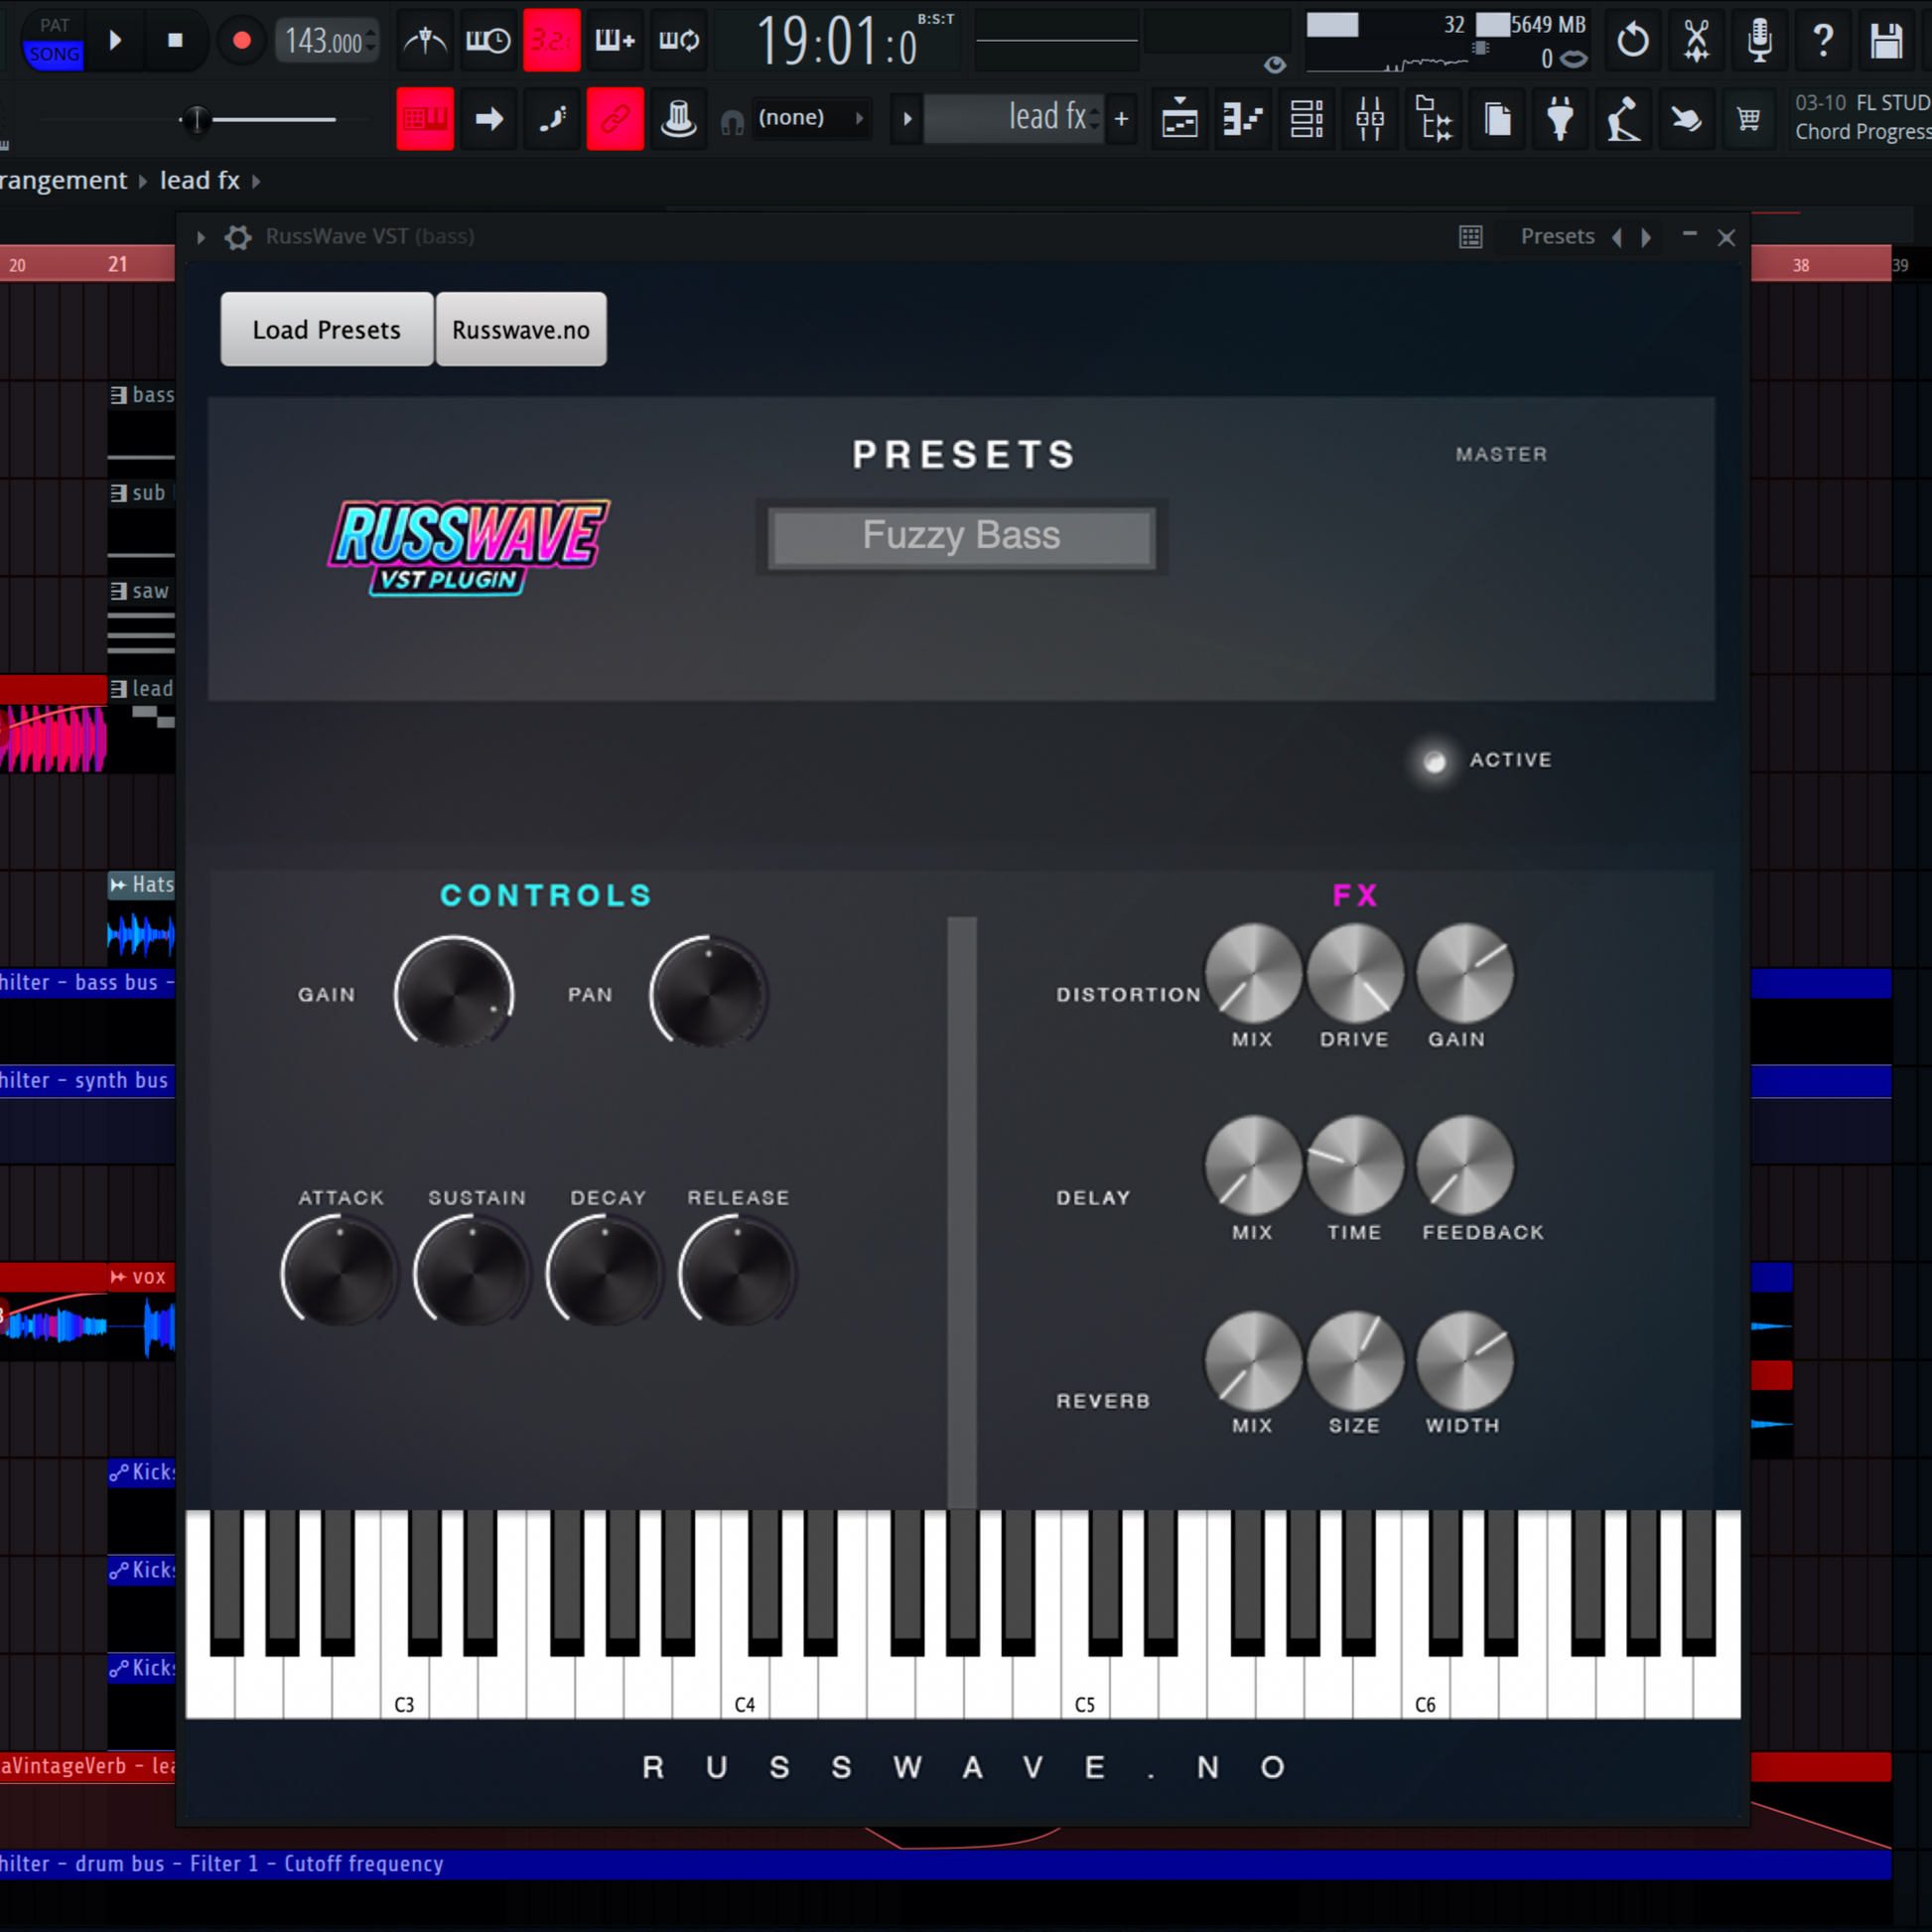Open lead fx breadcrumb in playlist
Image resolution: width=1932 pixels, height=1932 pixels.
200,180
